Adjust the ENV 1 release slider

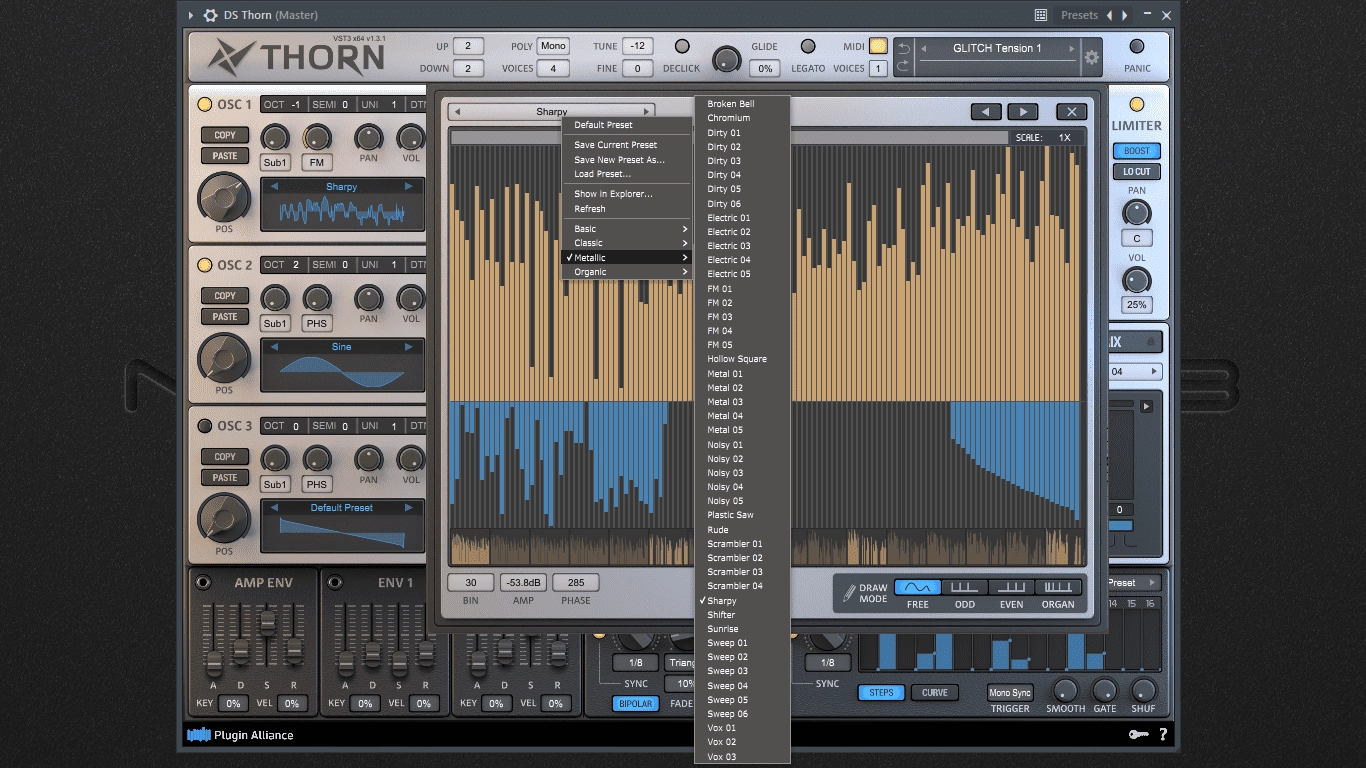pyautogui.click(x=426, y=655)
